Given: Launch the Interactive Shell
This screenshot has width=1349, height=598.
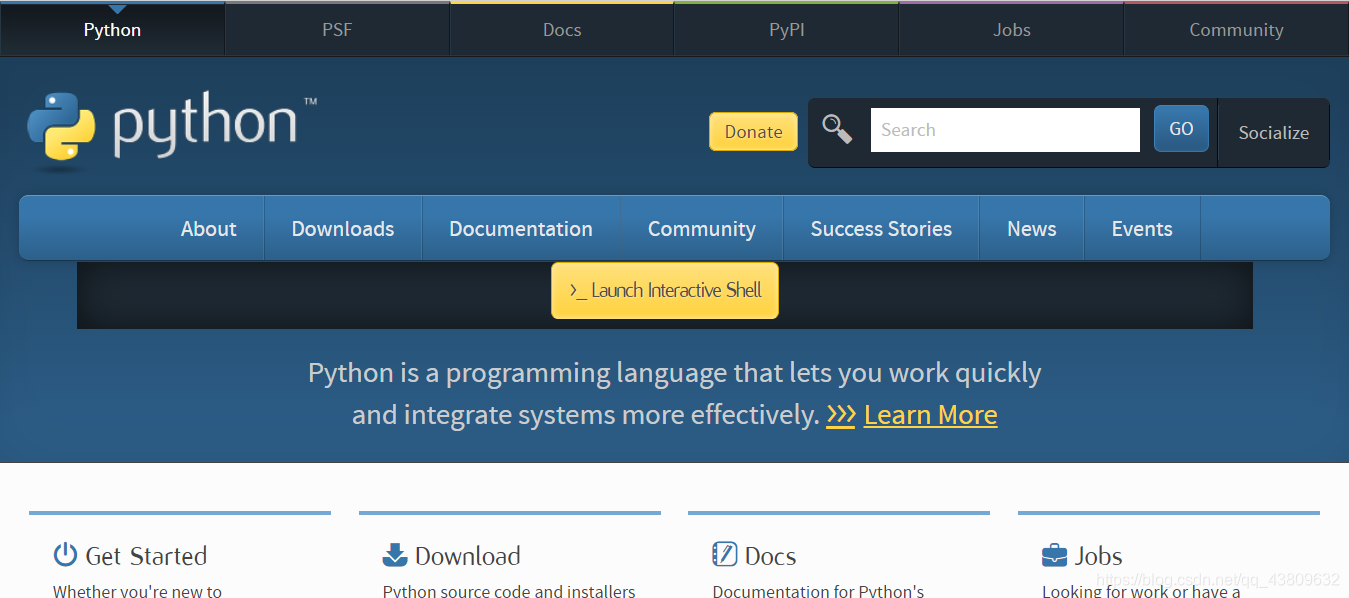Looking at the screenshot, I should point(665,291).
